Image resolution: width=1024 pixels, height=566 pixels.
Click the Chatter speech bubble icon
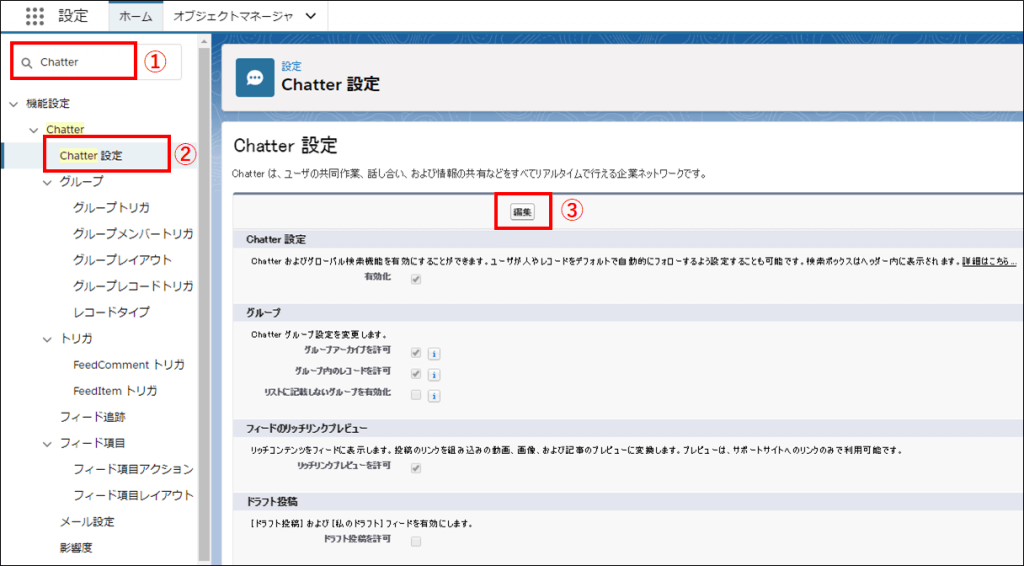click(x=255, y=78)
